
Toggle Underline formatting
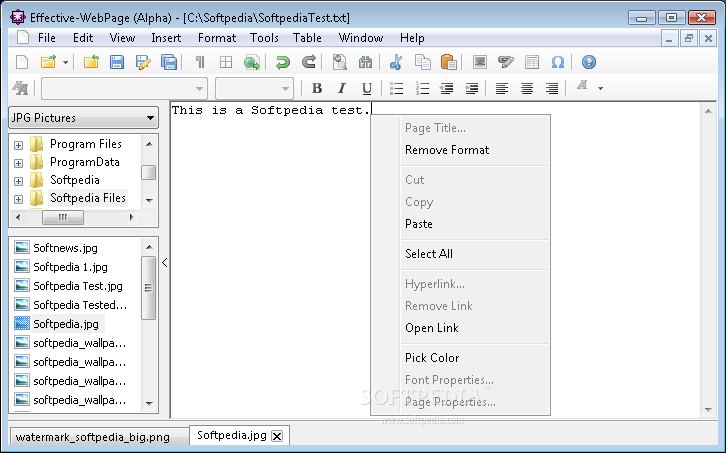[x=367, y=88]
